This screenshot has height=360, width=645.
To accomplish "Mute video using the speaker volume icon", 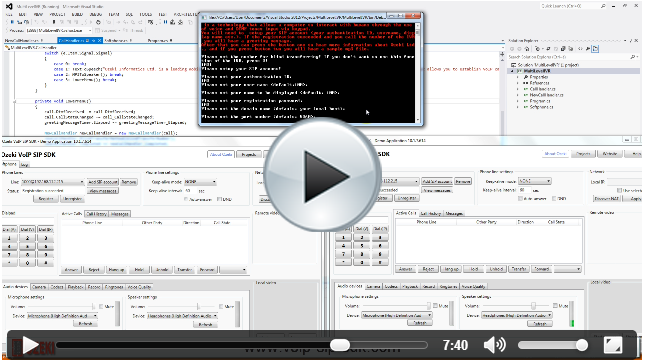I will coord(494,345).
